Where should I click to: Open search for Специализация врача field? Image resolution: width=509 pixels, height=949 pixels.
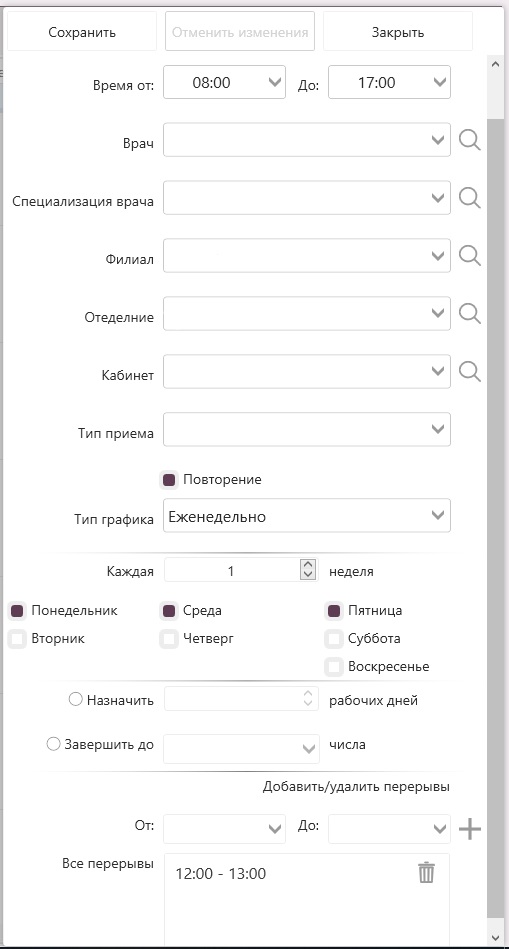point(469,197)
